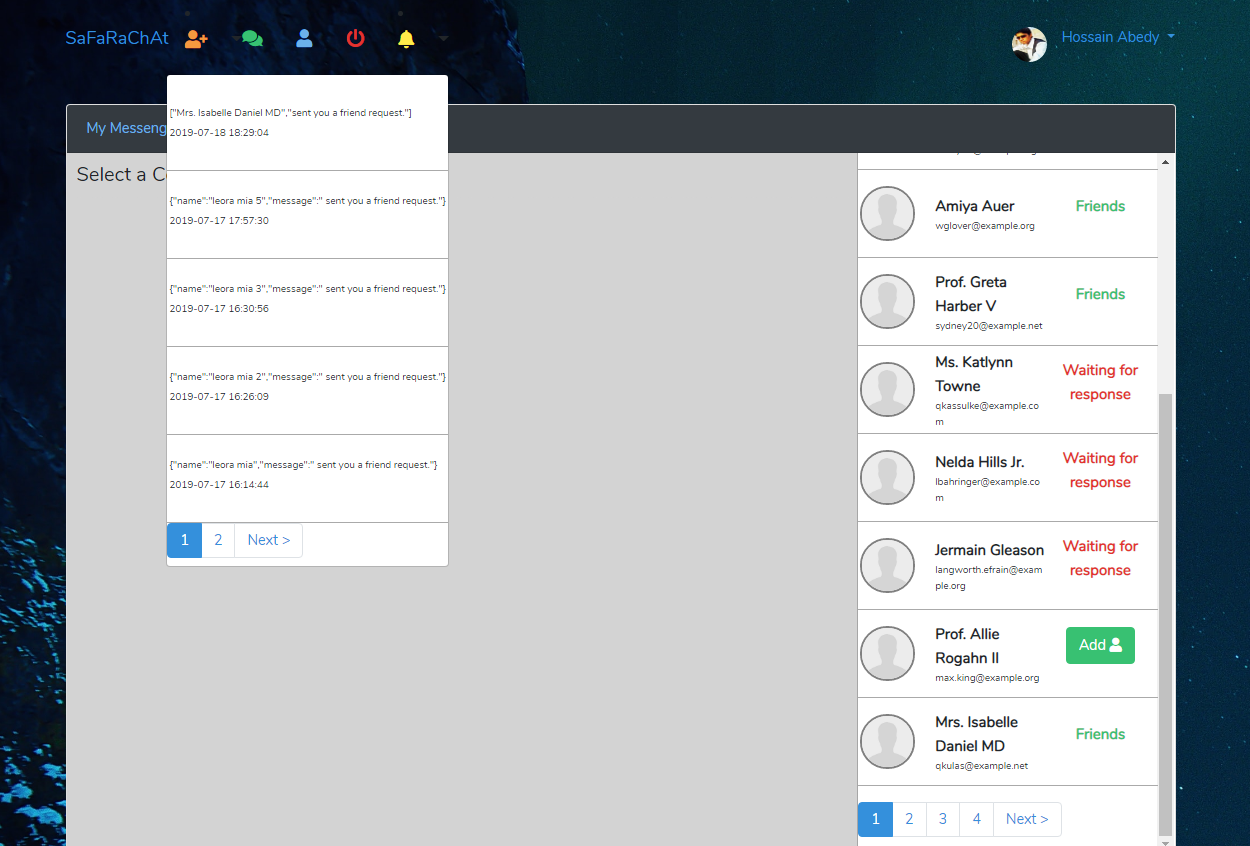Click Prof. Greta Harber V's avatar
Viewport: 1250px width, 846px height.
click(887, 301)
